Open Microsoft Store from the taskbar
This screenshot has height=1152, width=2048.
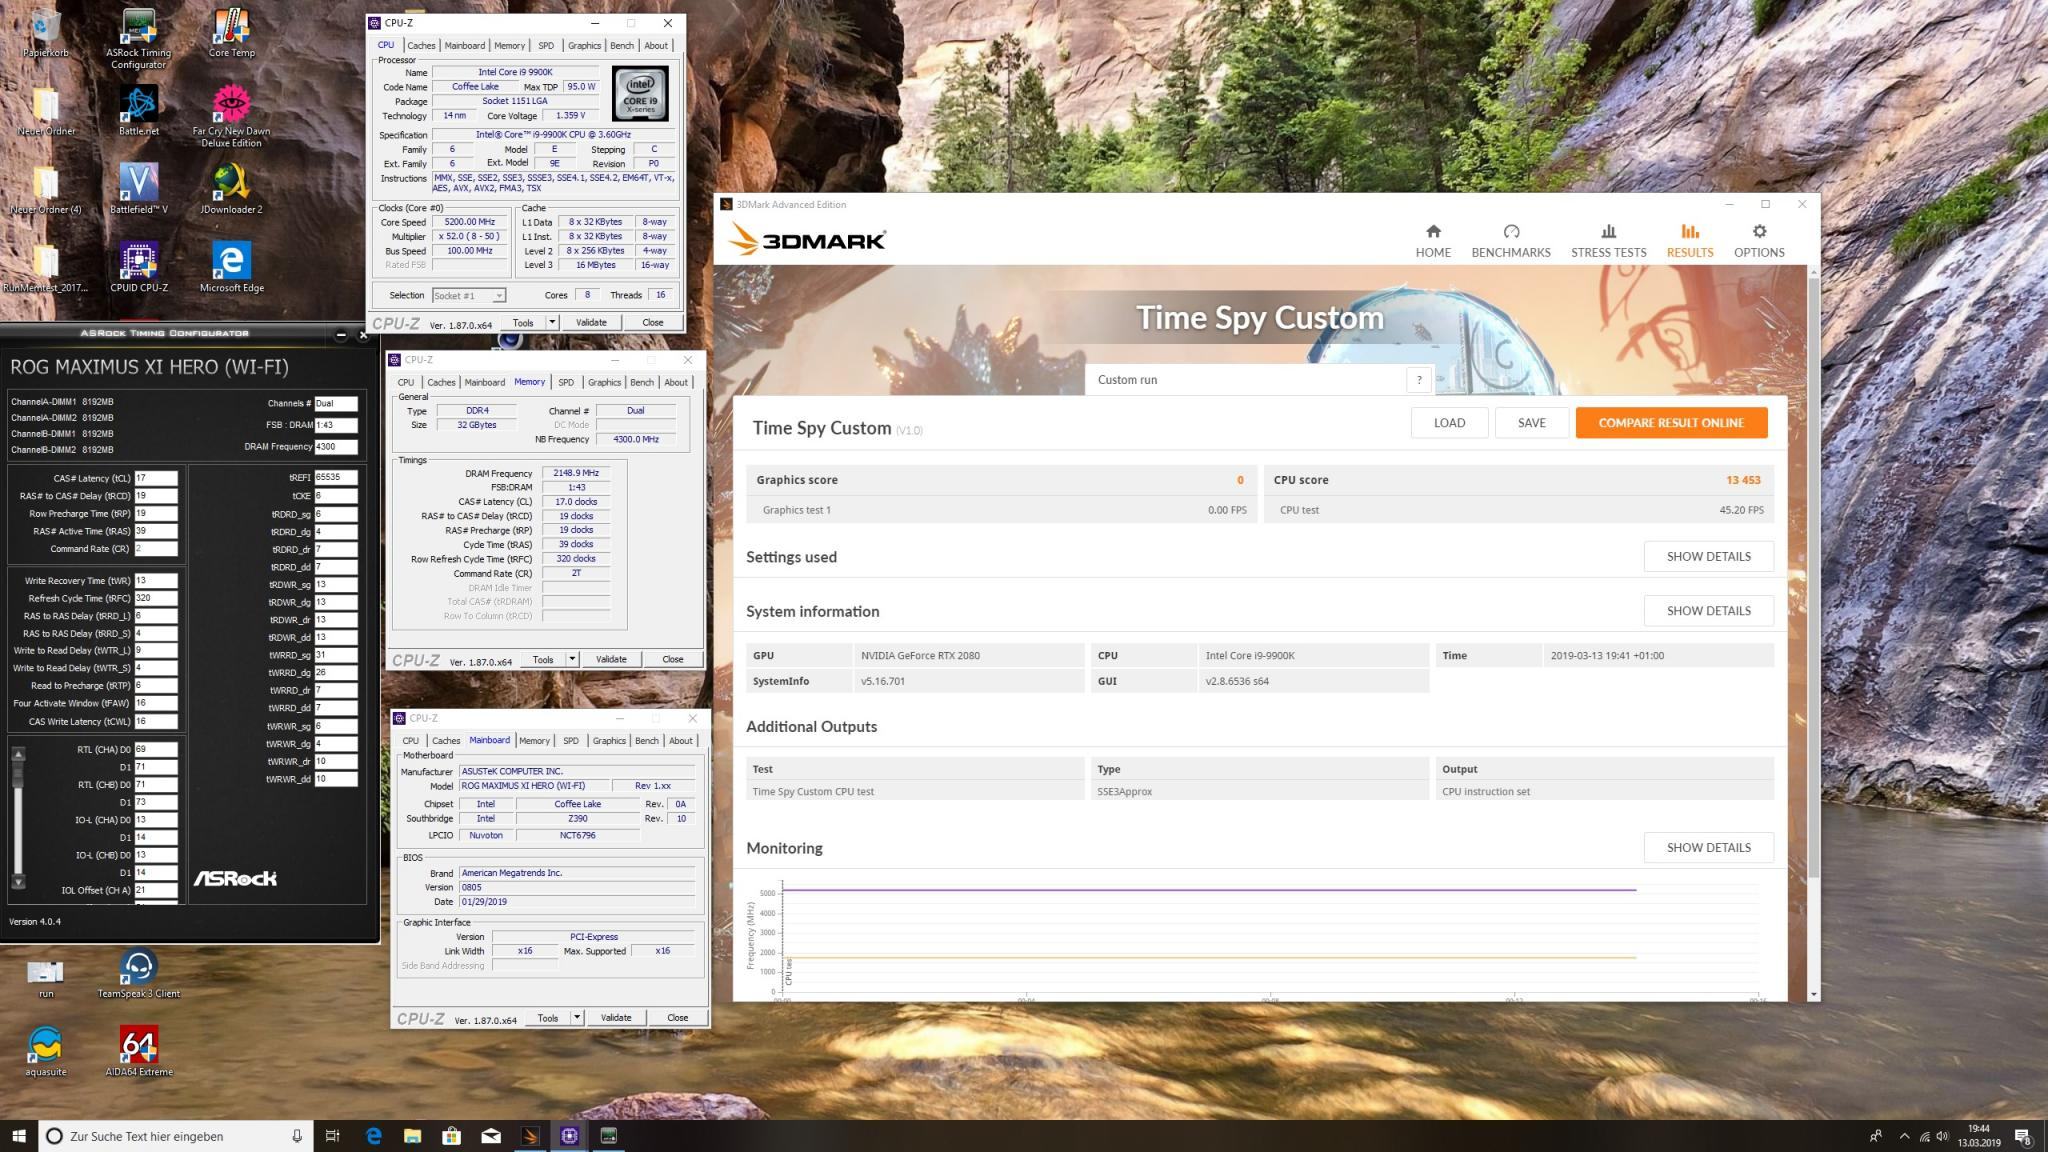(x=451, y=1135)
